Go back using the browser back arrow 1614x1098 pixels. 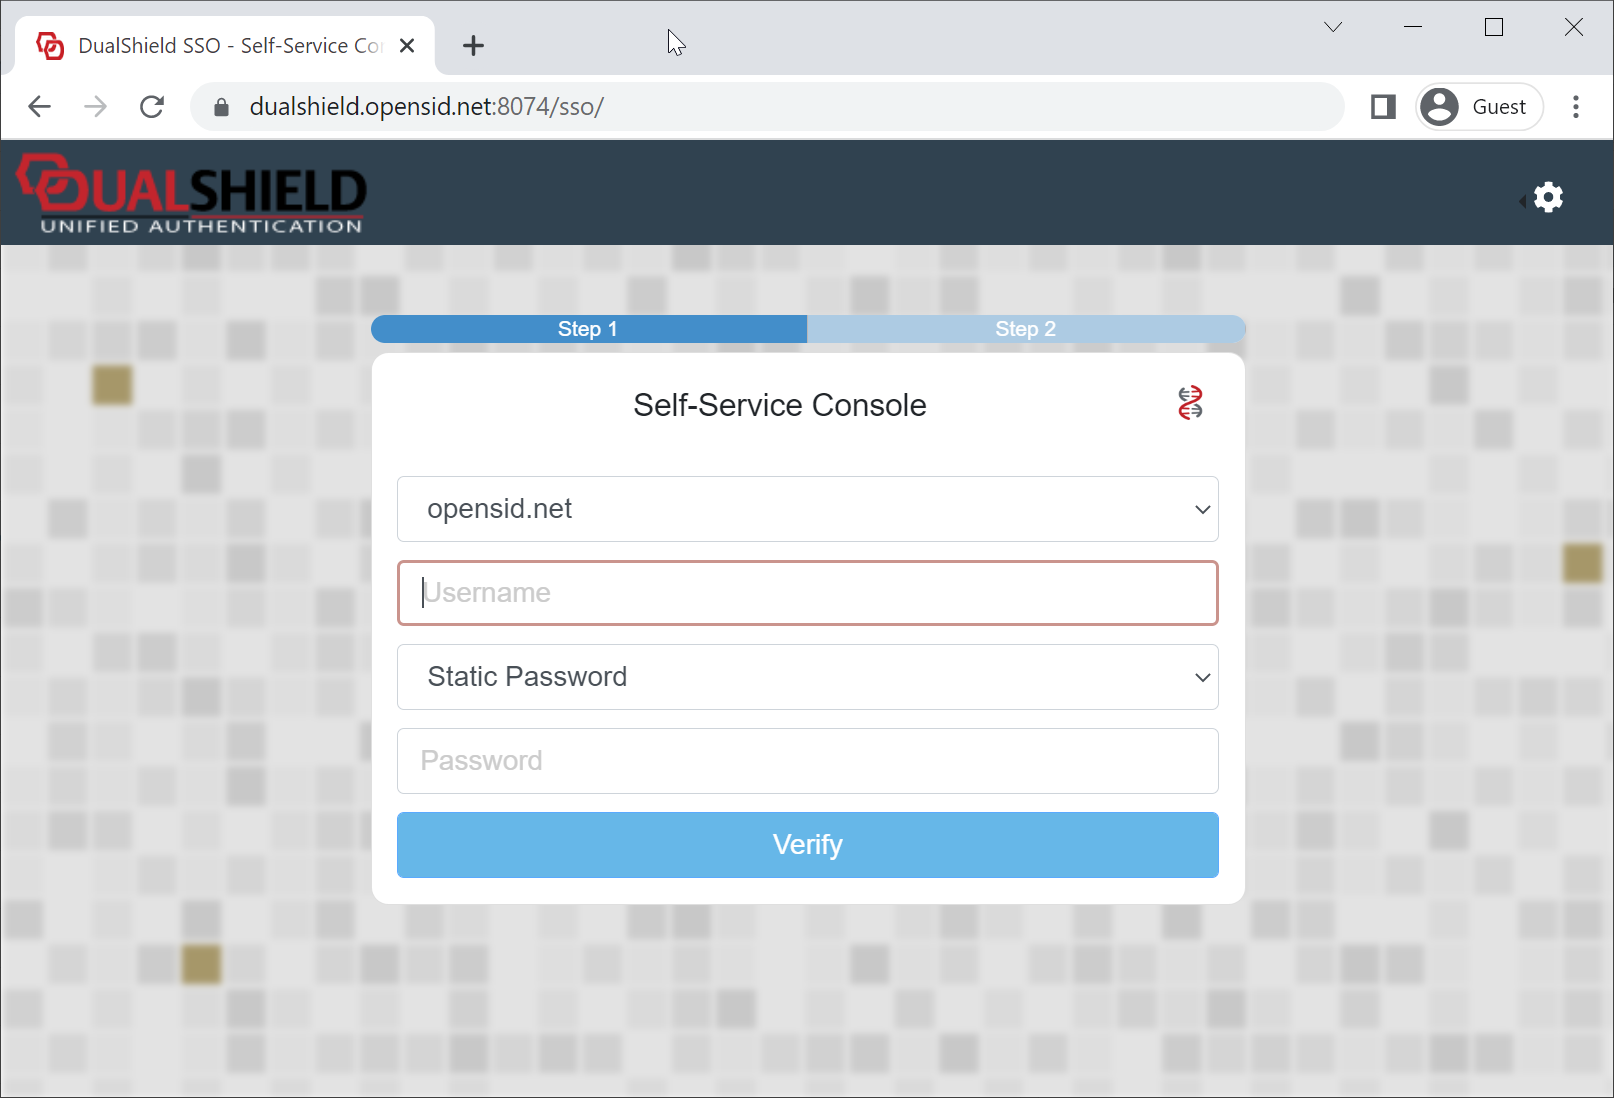(40, 107)
